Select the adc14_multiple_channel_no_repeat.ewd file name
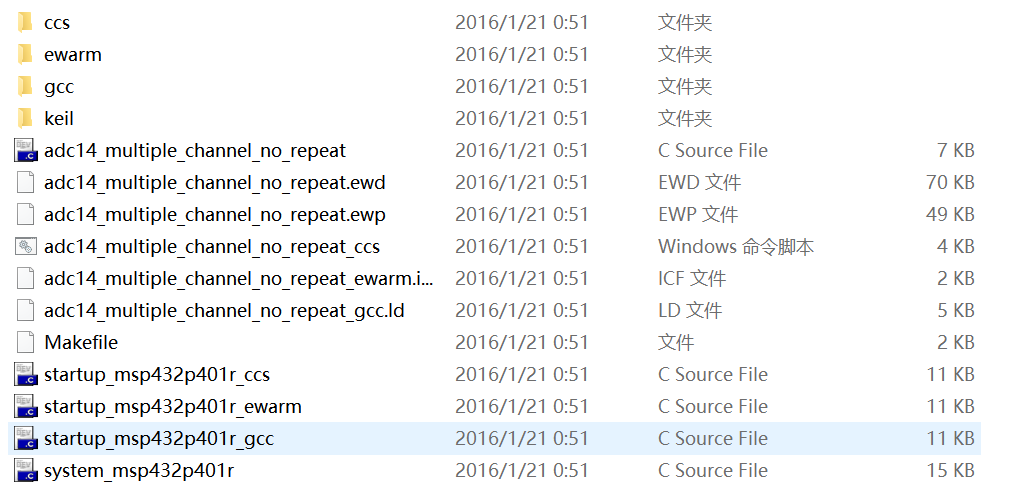Image resolution: width=1035 pixels, height=498 pixels. (x=214, y=182)
